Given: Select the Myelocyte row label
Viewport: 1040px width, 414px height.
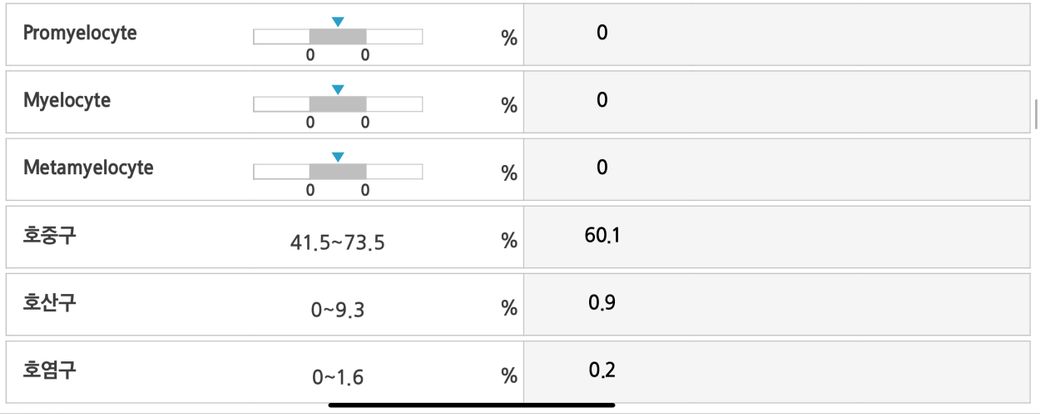Looking at the screenshot, I should tap(67, 101).
